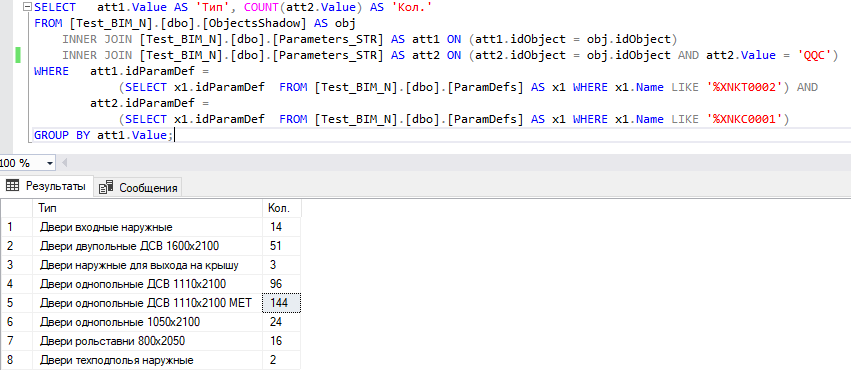Viewport: 851px width, 370px height.
Task: Select row header 4 in results
Action: pyautogui.click(x=17, y=284)
